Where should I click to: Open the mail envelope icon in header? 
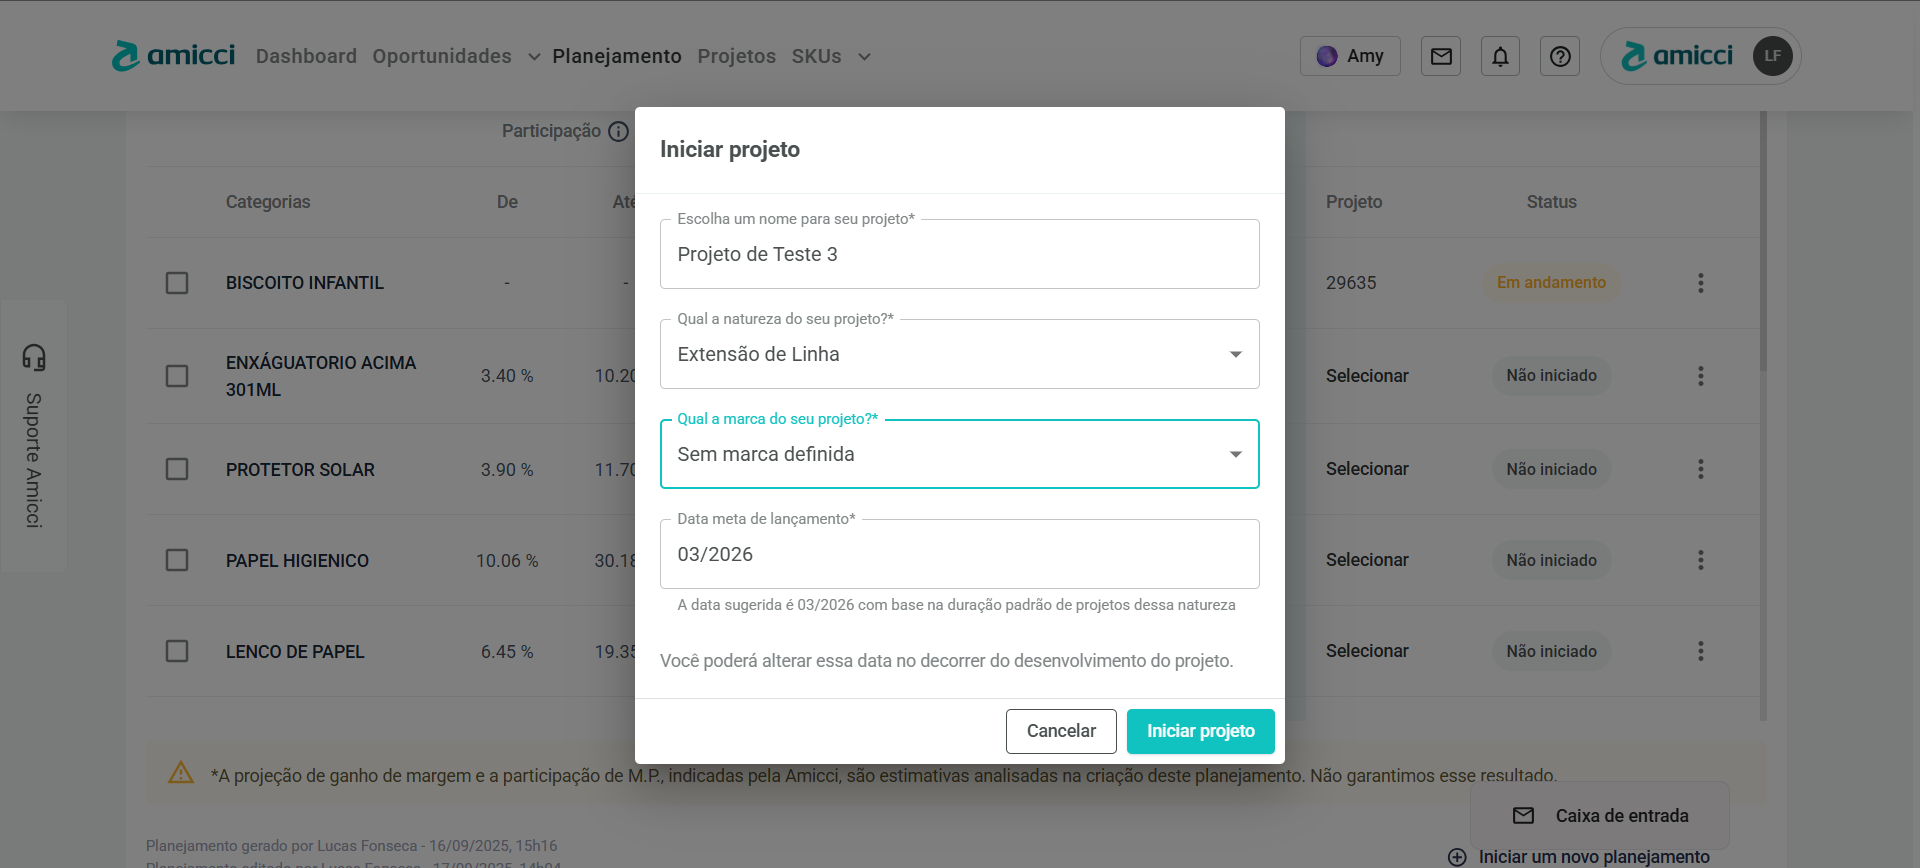(x=1441, y=57)
